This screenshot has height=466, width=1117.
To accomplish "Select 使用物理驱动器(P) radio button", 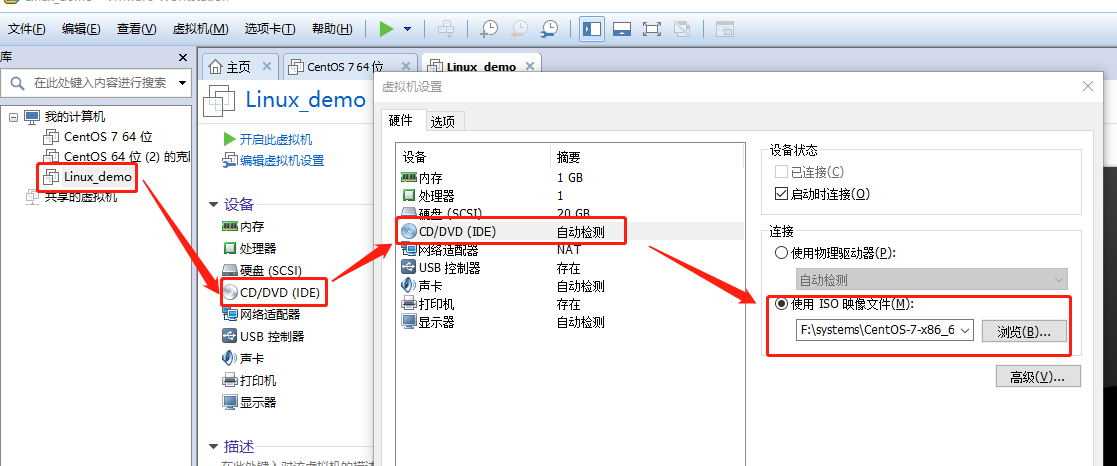I will 781,252.
